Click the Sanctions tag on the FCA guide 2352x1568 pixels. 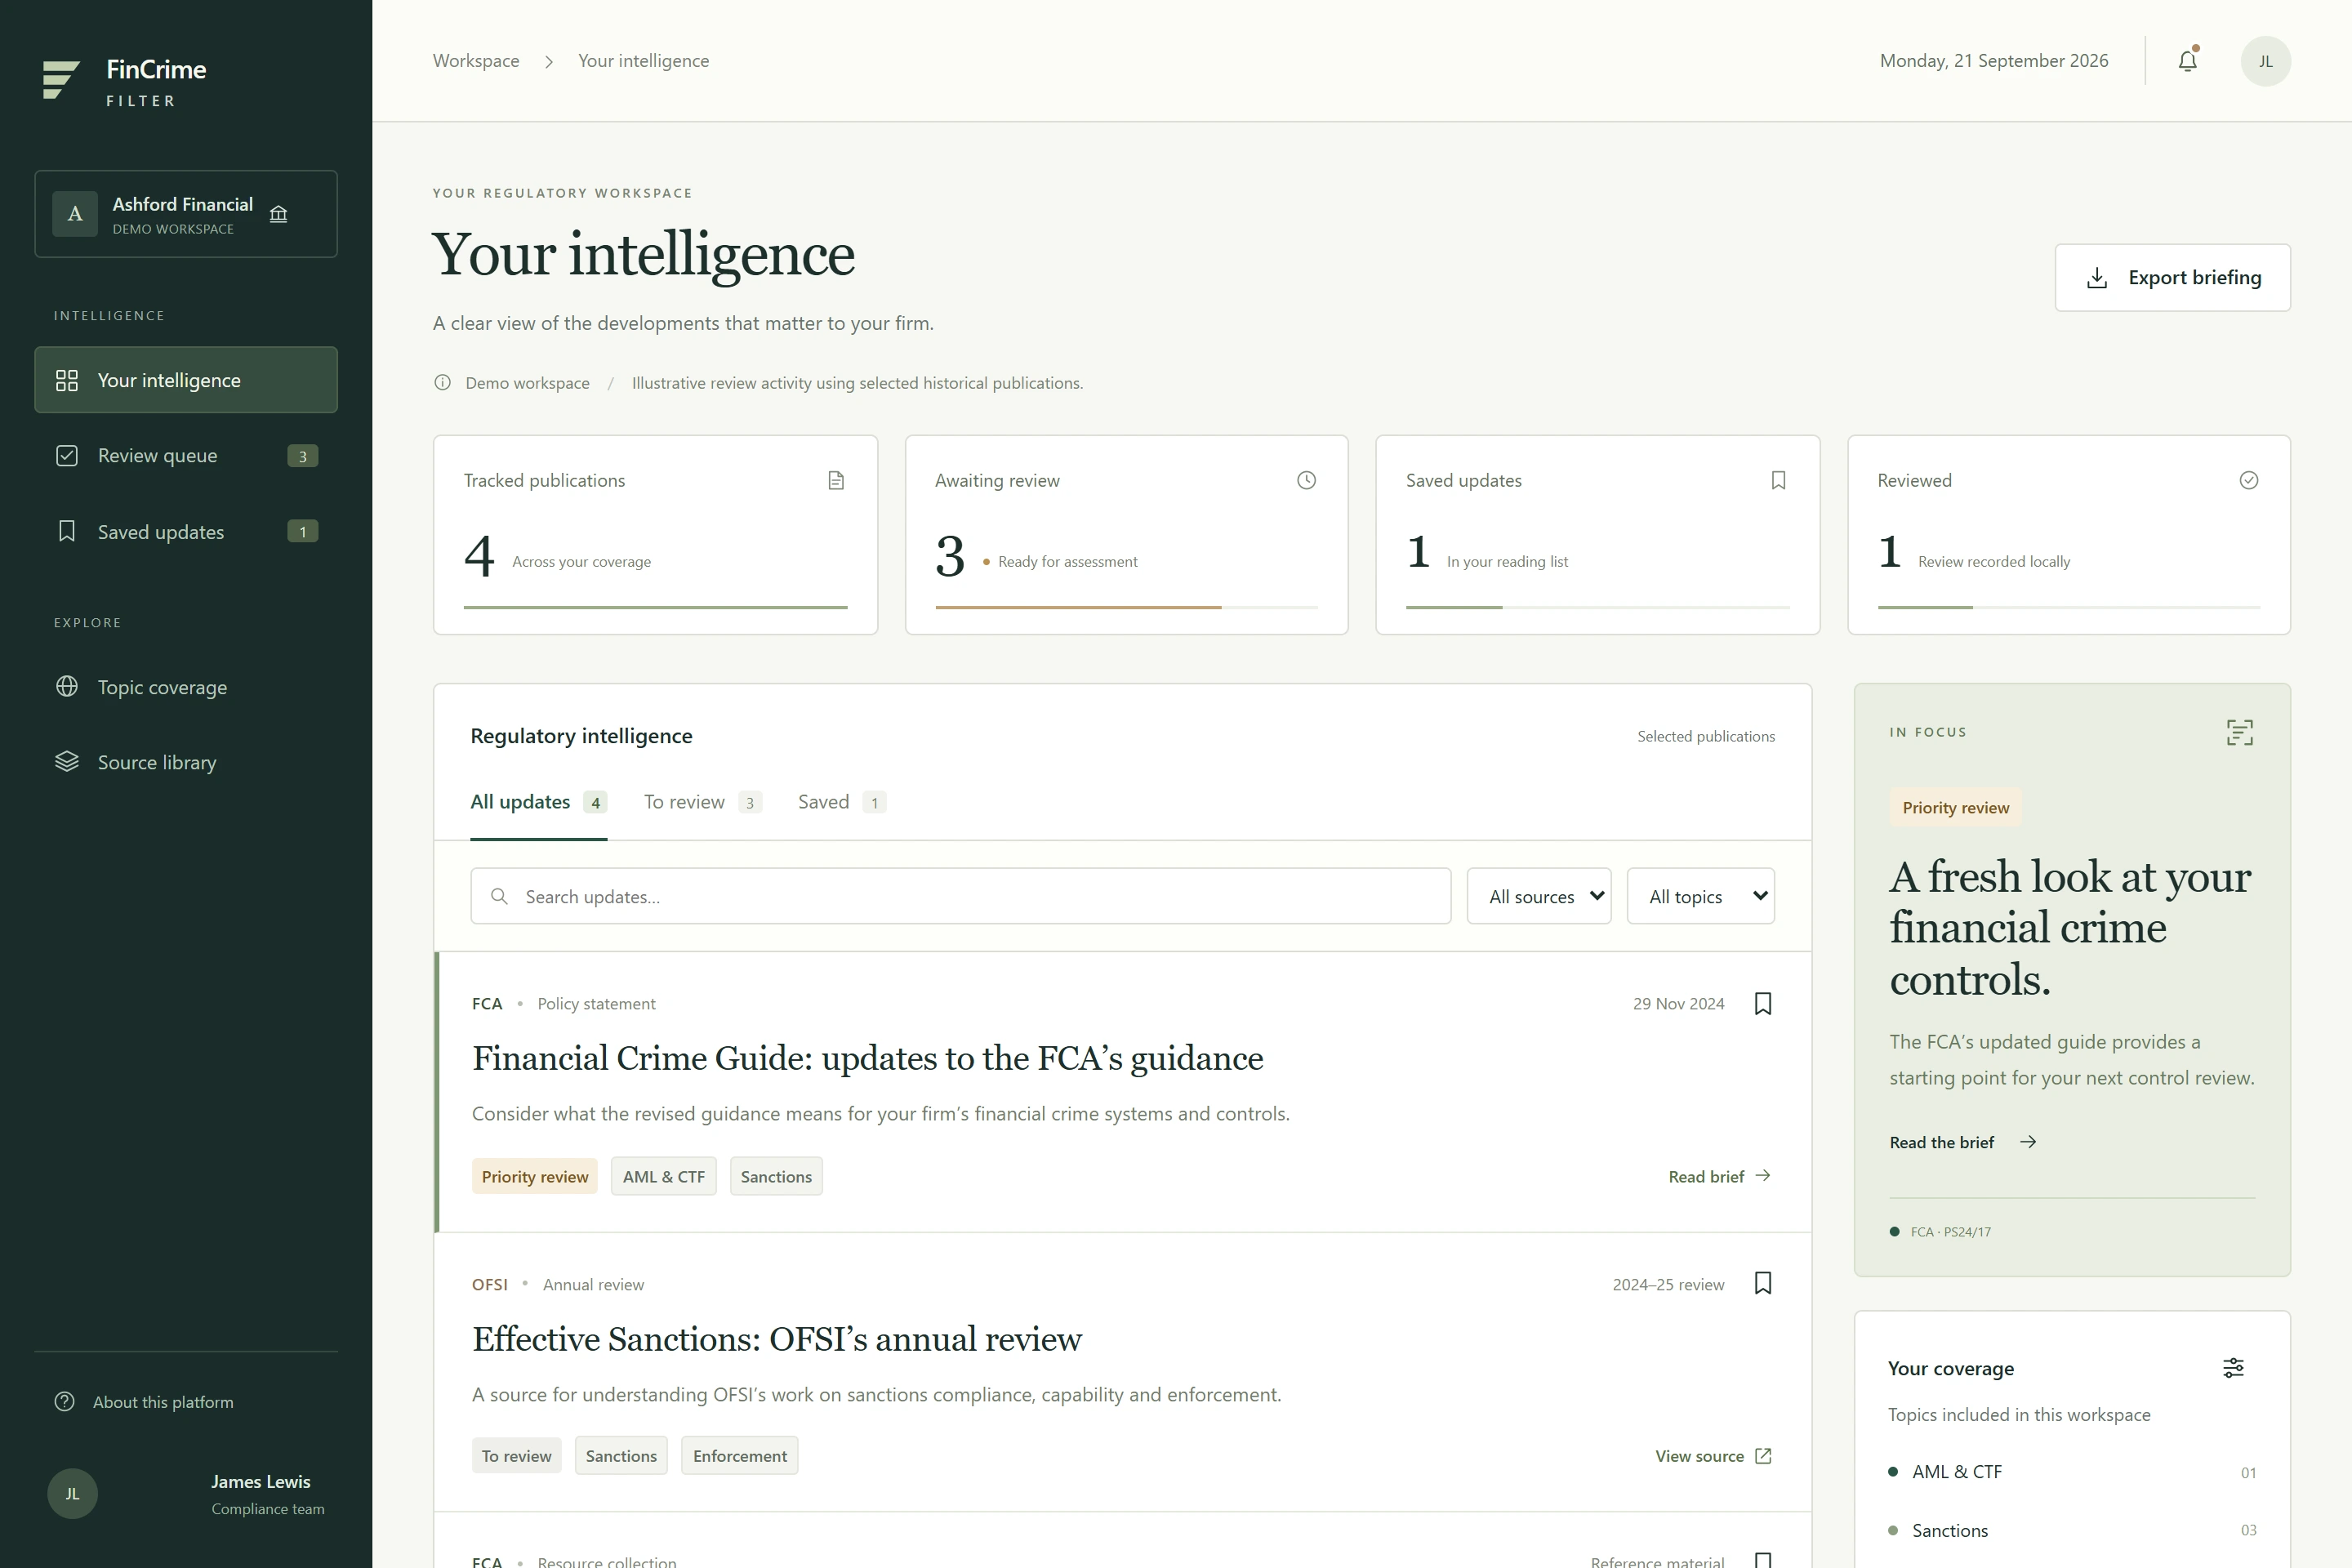[776, 1176]
